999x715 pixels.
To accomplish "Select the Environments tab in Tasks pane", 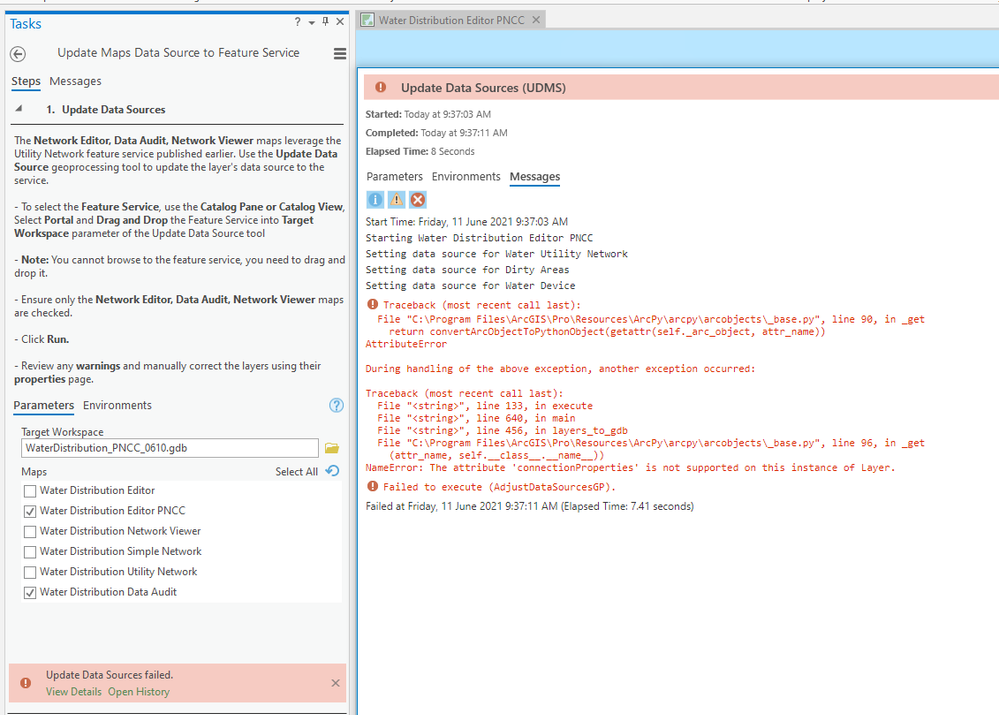I will (117, 405).
